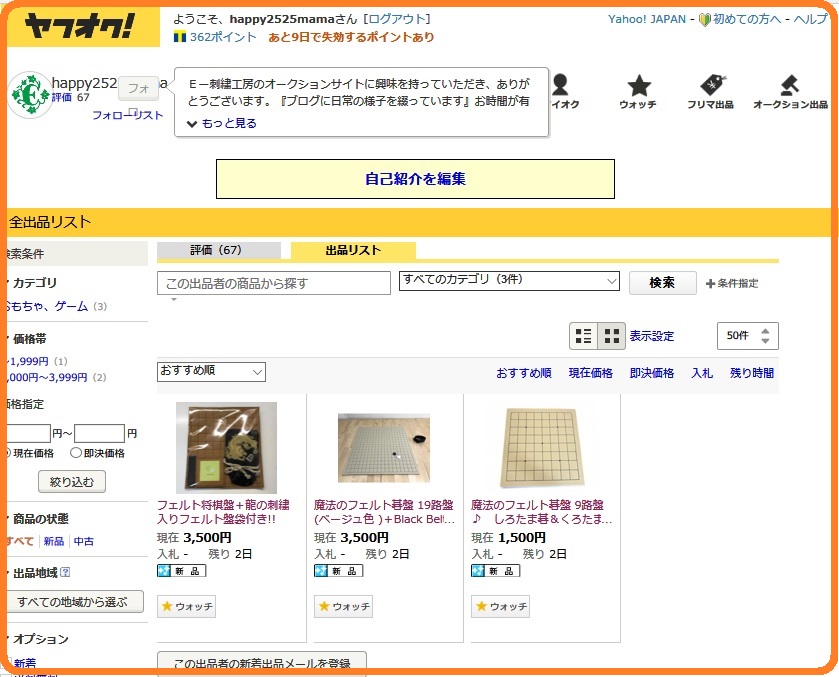Click the フォロー button
Screen dimensions: 839x677
pos(139,88)
